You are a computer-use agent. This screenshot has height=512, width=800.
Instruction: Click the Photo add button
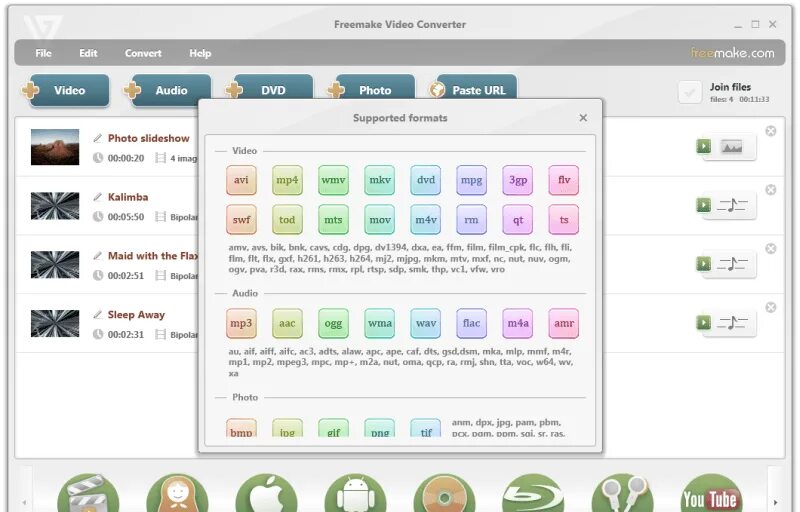coord(371,87)
